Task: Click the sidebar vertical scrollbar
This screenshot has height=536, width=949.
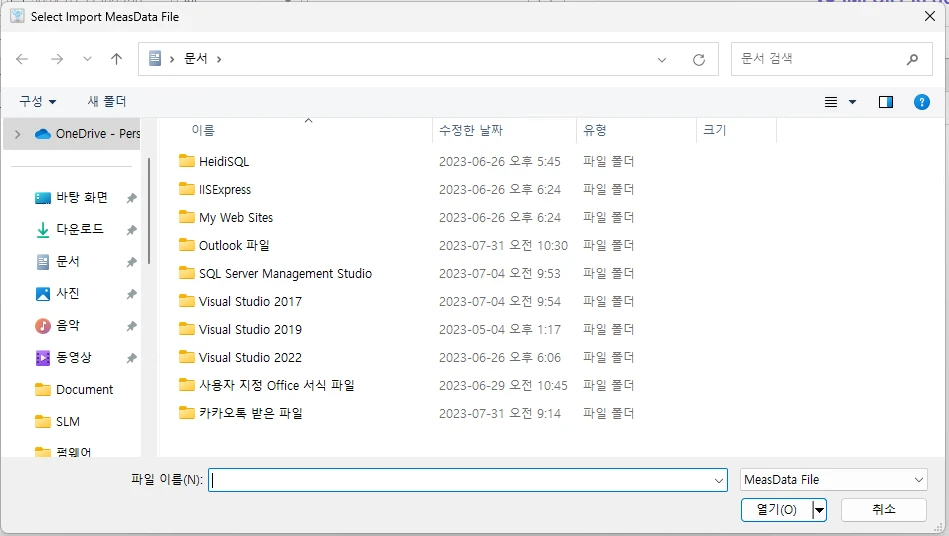Action: click(x=149, y=210)
